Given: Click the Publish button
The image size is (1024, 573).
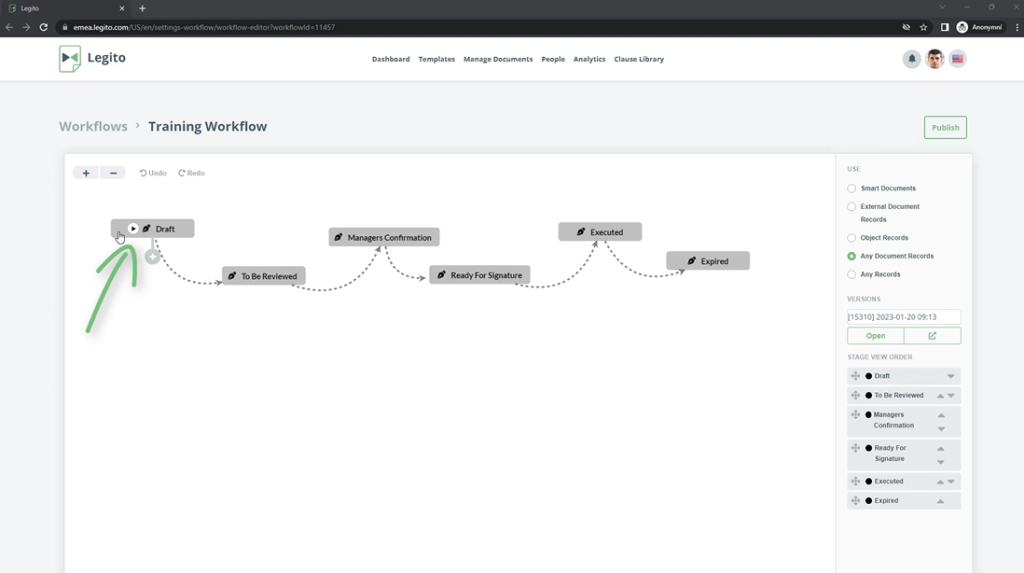Looking at the screenshot, I should [x=945, y=127].
